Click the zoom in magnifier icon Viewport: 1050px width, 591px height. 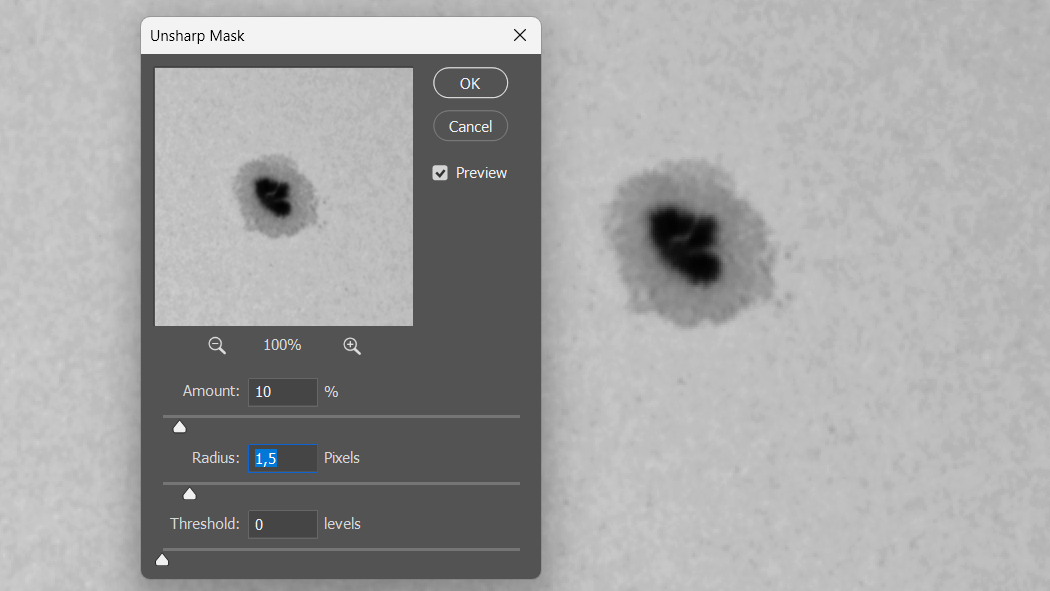pyautogui.click(x=351, y=345)
